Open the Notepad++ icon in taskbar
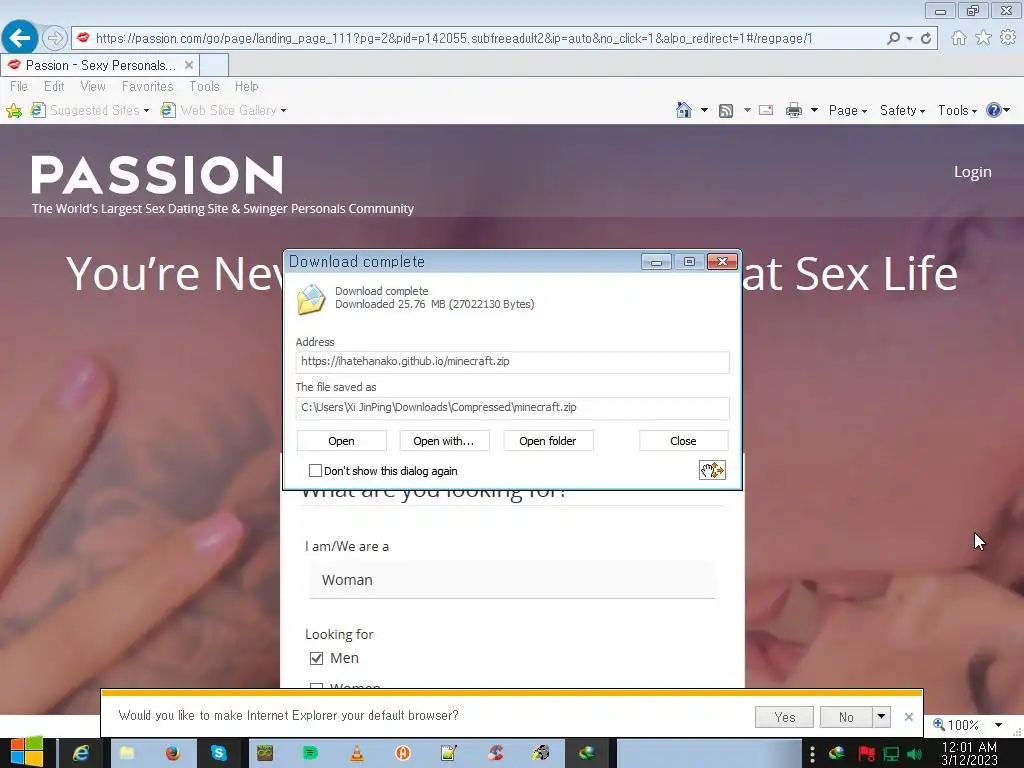Image resolution: width=1024 pixels, height=768 pixels. 449,753
